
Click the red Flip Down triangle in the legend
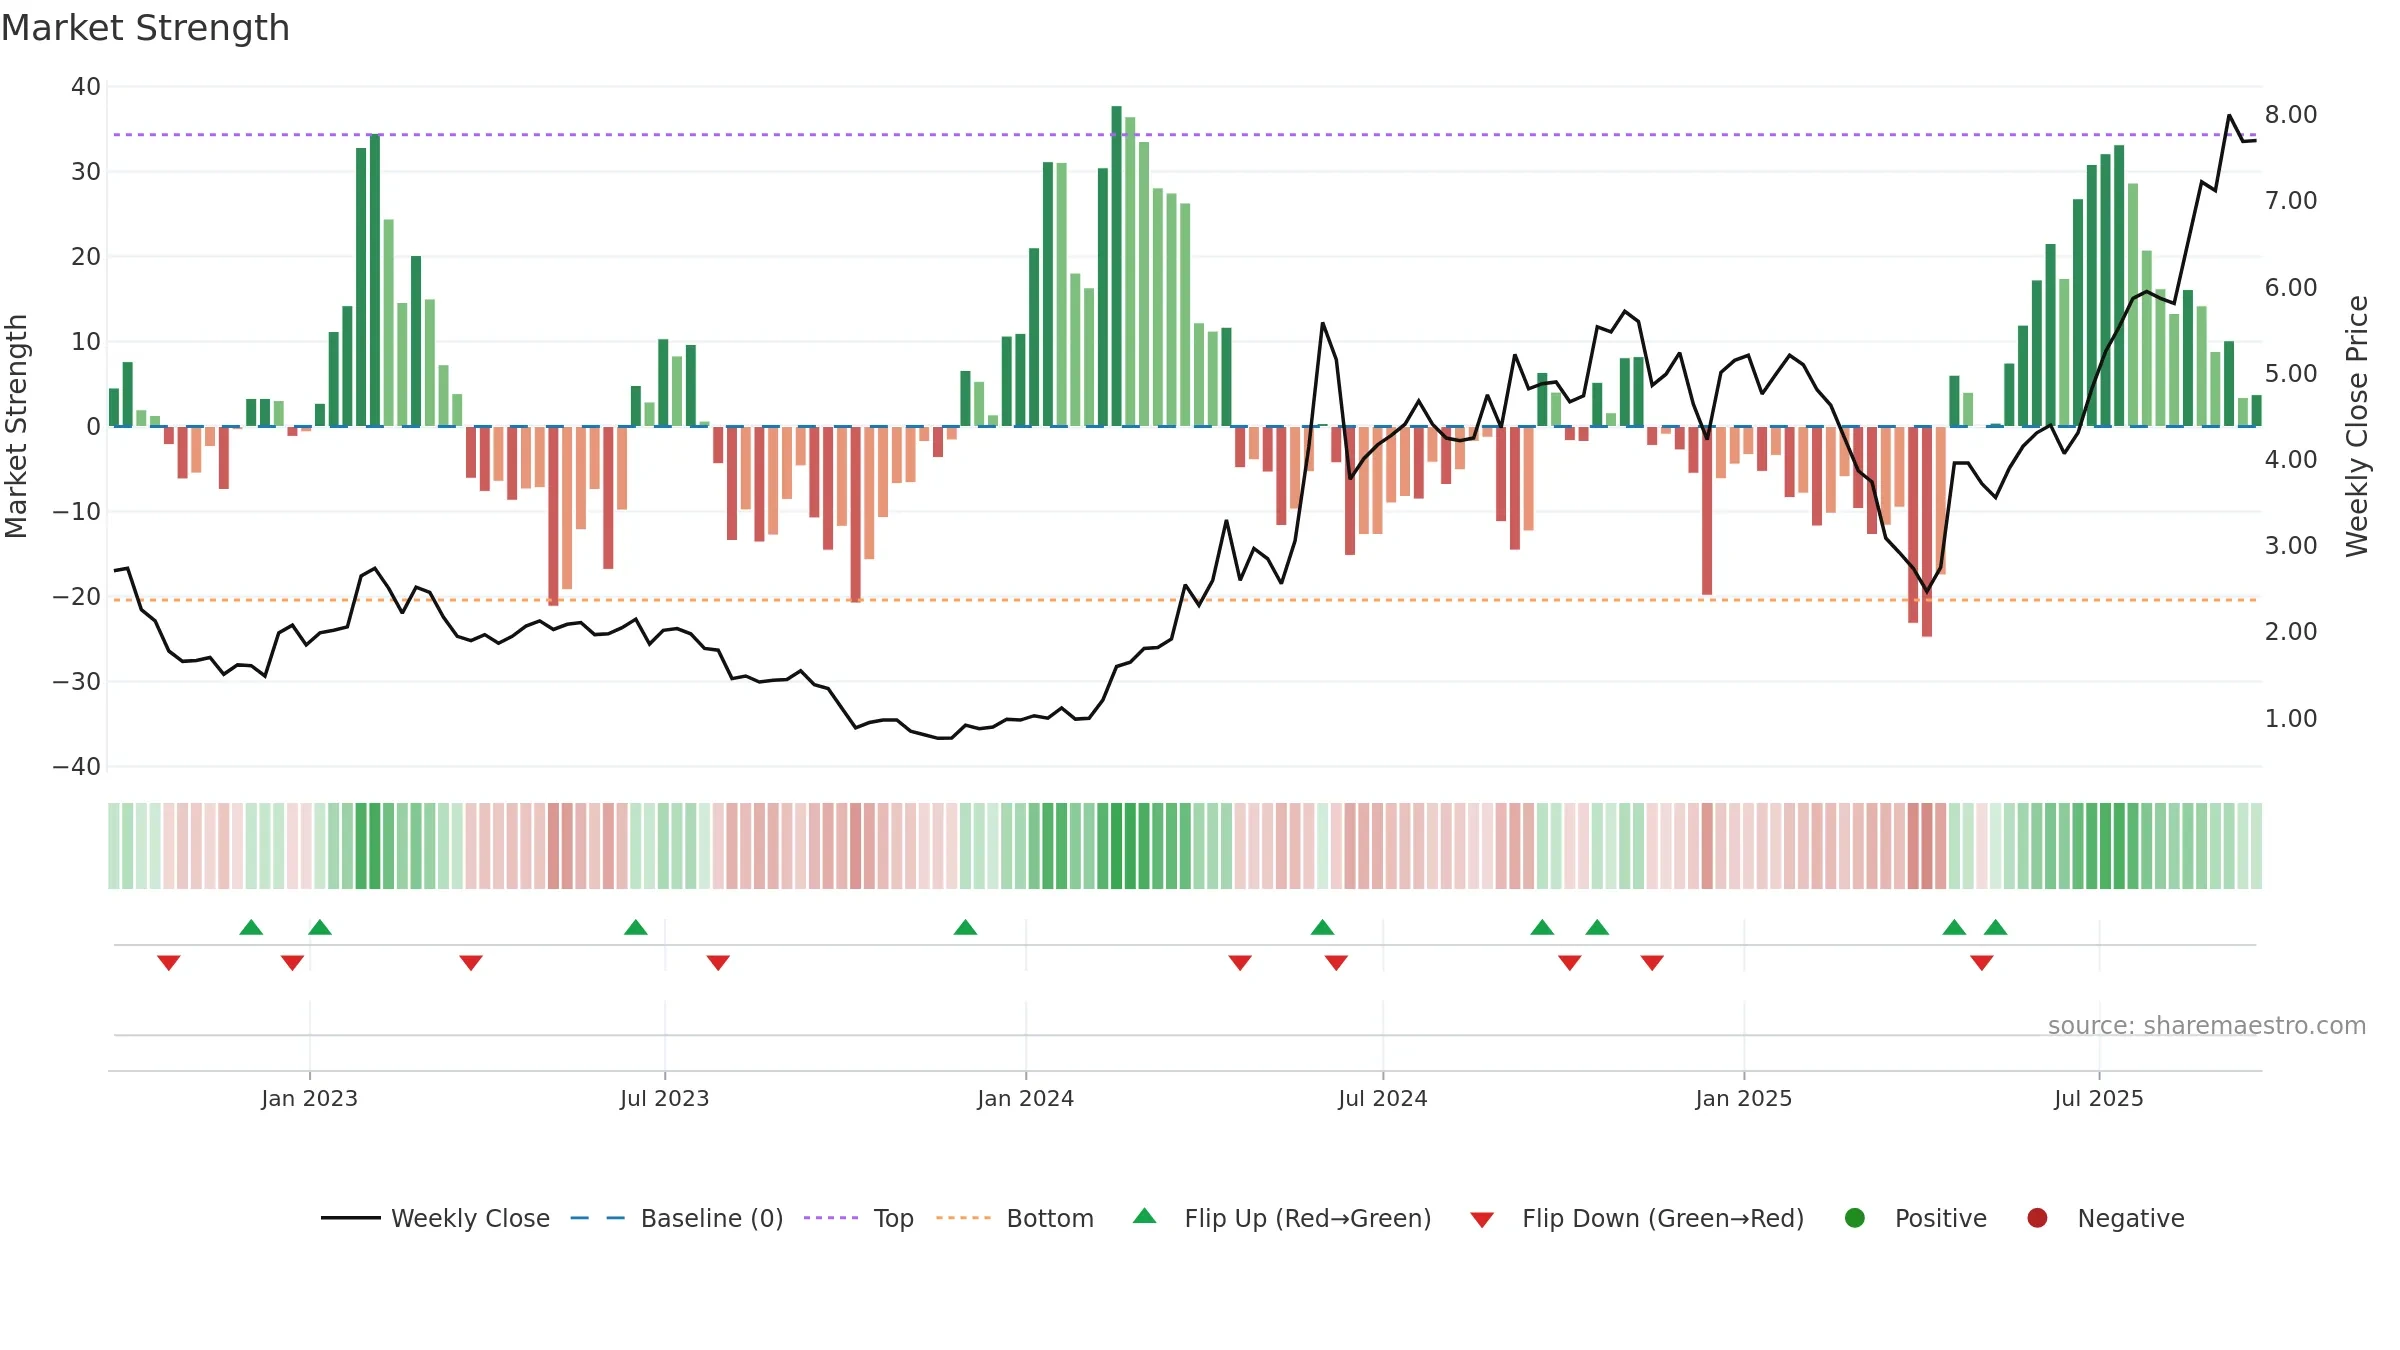click(1482, 1220)
